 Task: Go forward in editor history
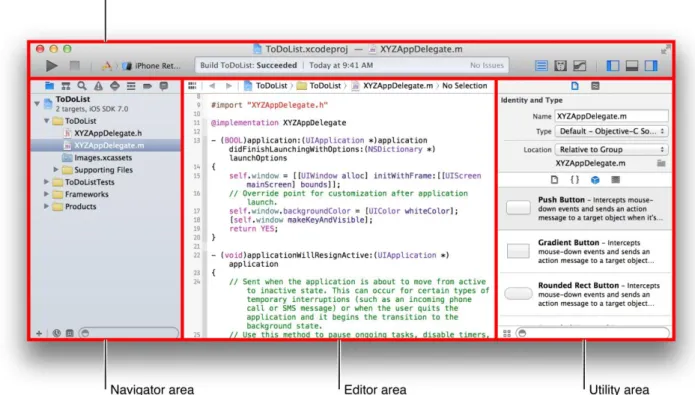(x=229, y=86)
